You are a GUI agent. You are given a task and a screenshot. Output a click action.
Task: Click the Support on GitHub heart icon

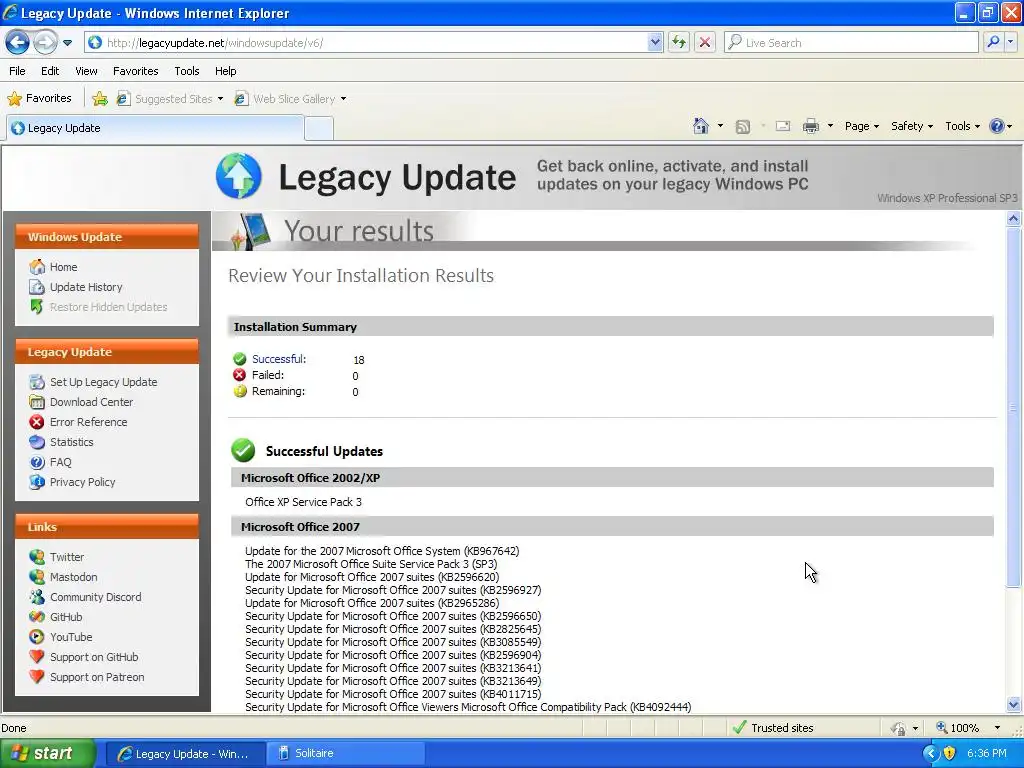[37, 657]
